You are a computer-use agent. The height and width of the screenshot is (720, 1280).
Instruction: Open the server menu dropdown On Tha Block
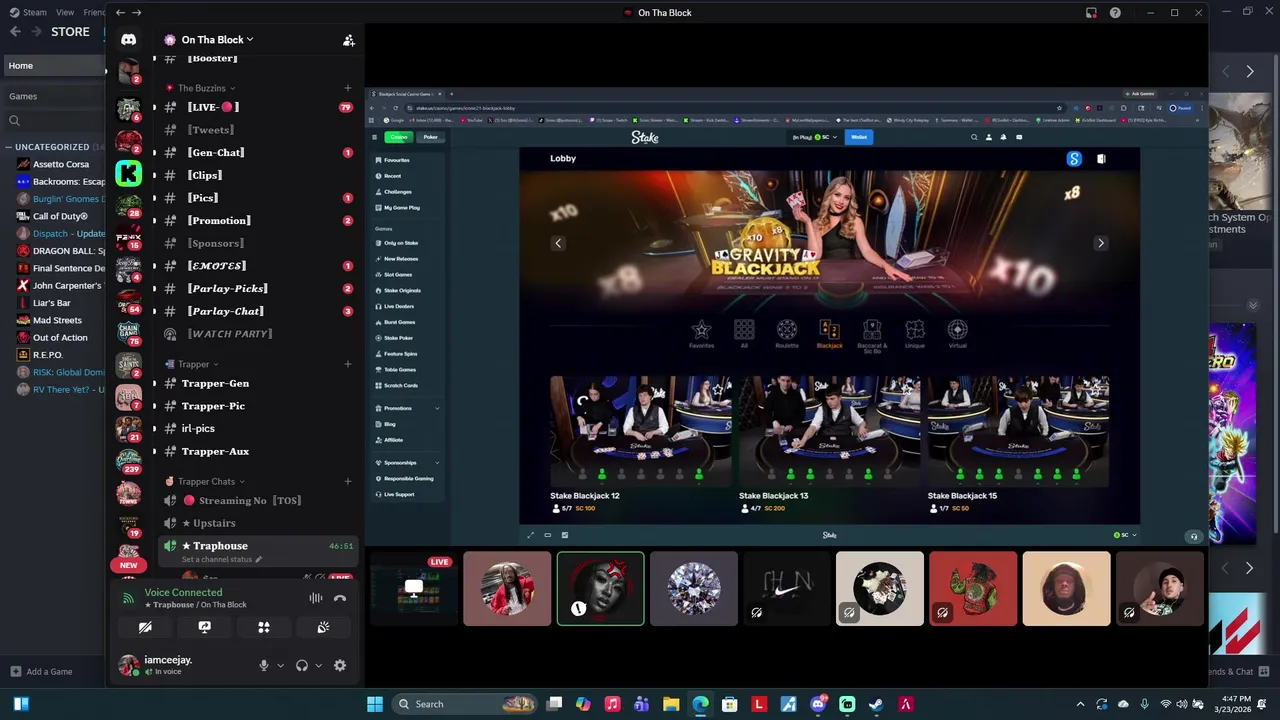(216, 40)
